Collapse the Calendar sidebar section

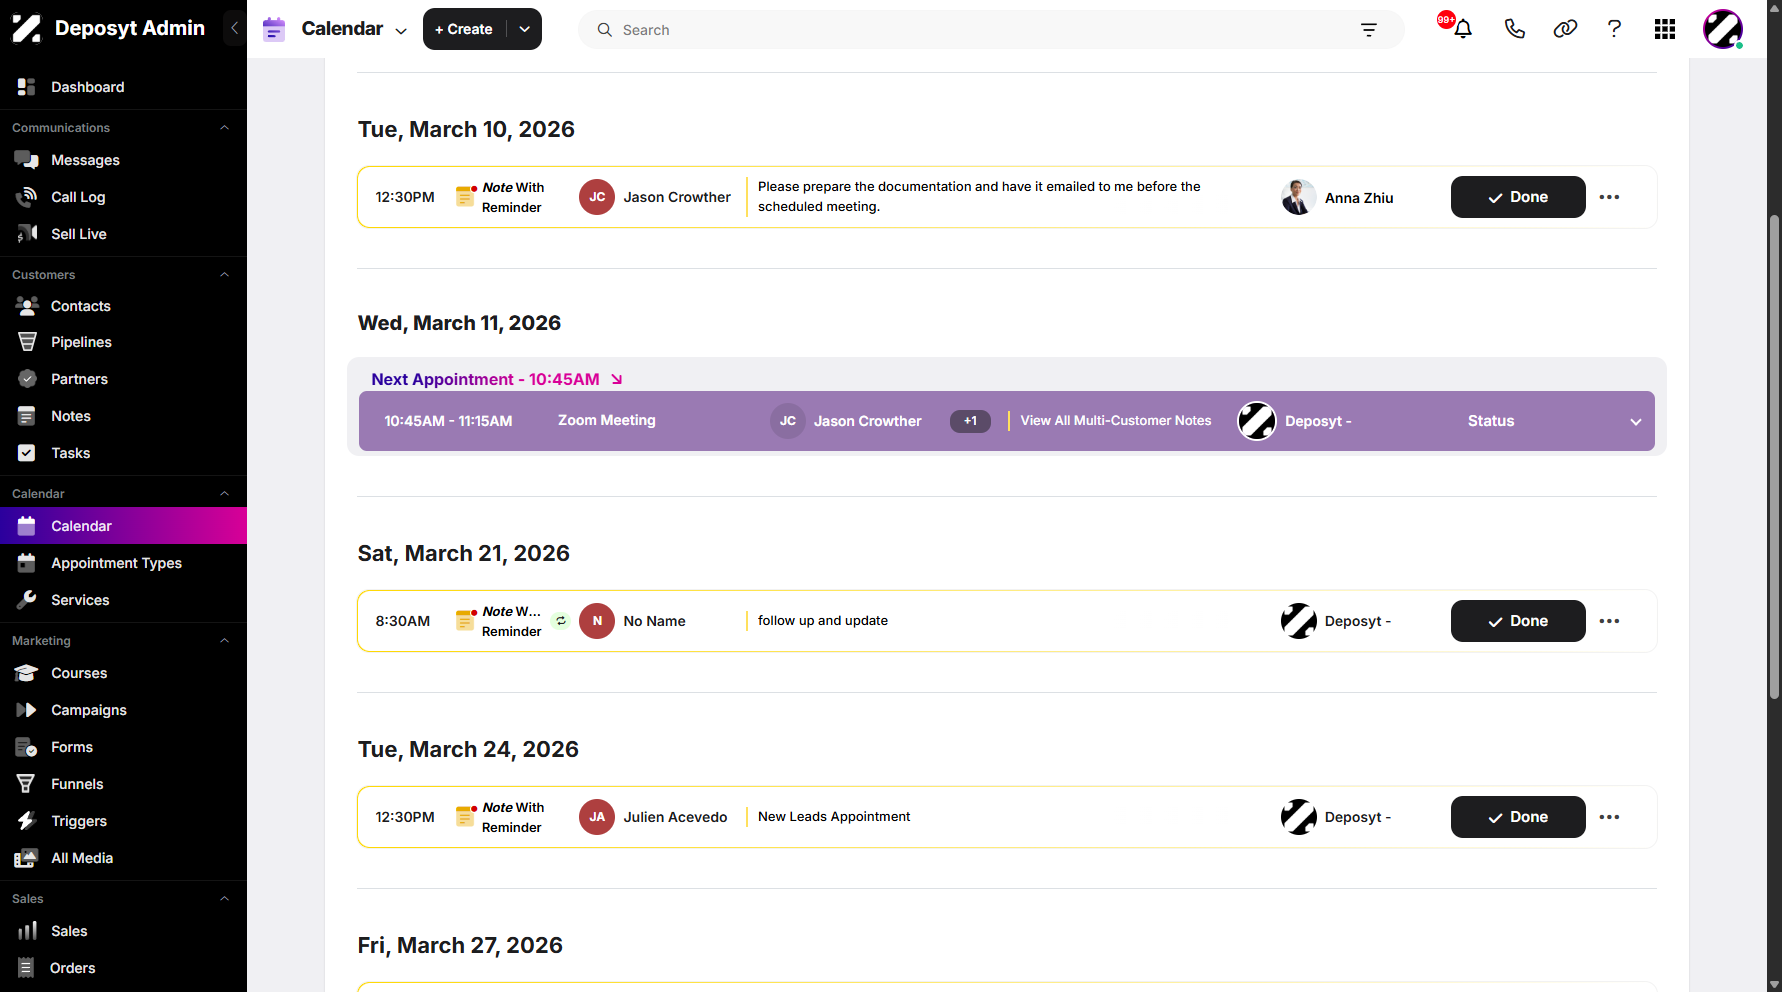tap(224, 493)
